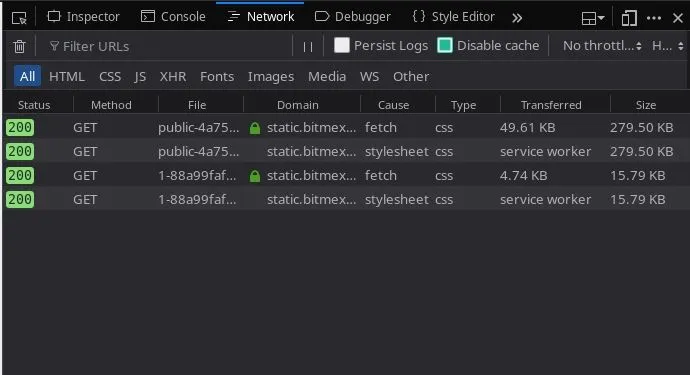Open the No throttling dropdown
690x375 pixels.
[602, 45]
